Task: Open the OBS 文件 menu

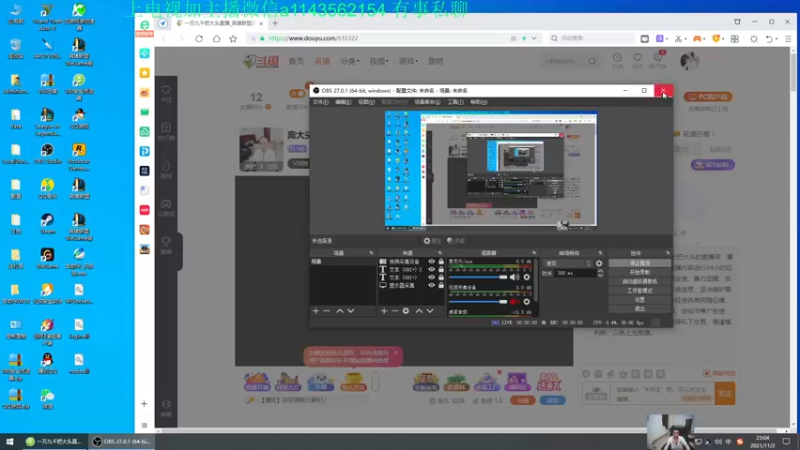Action: pyautogui.click(x=320, y=102)
